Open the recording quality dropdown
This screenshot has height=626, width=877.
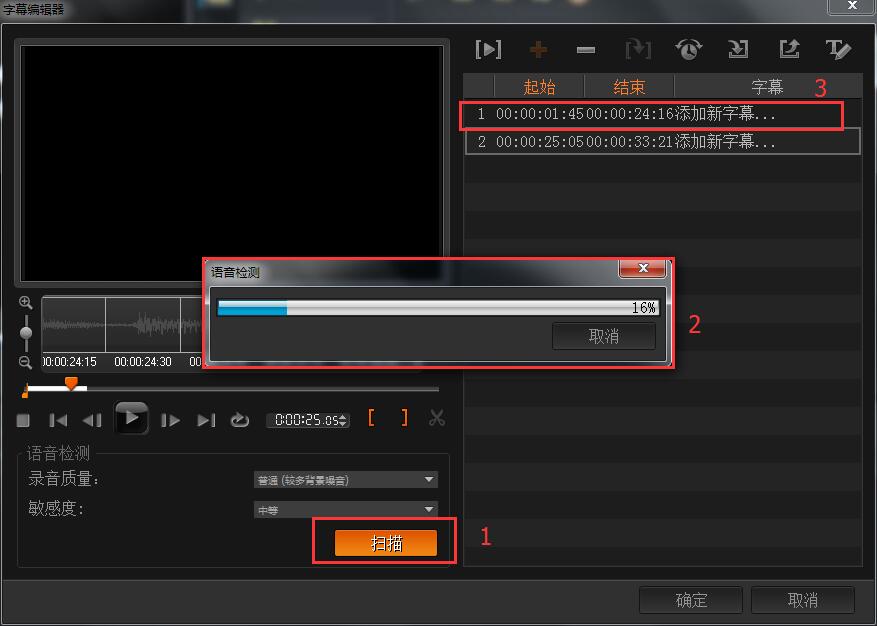click(346, 480)
